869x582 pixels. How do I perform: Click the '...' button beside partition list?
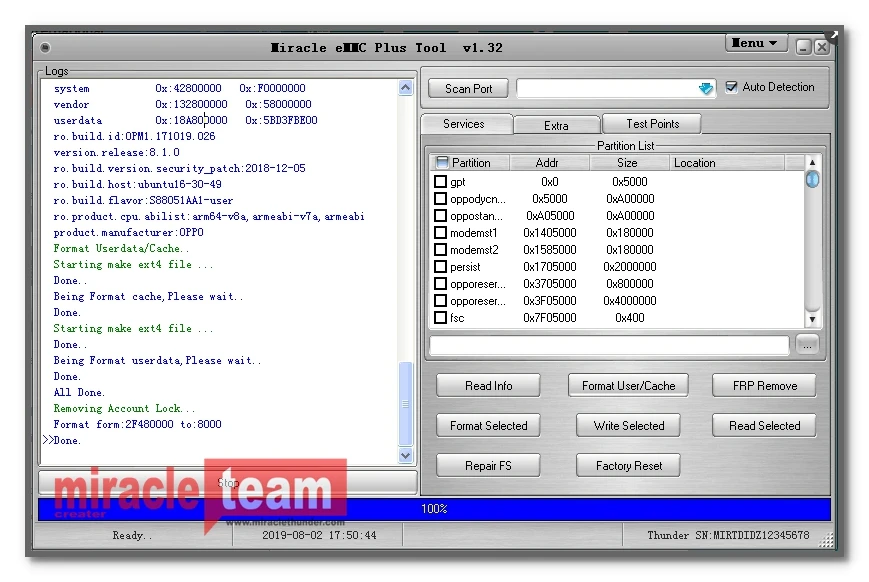point(807,345)
